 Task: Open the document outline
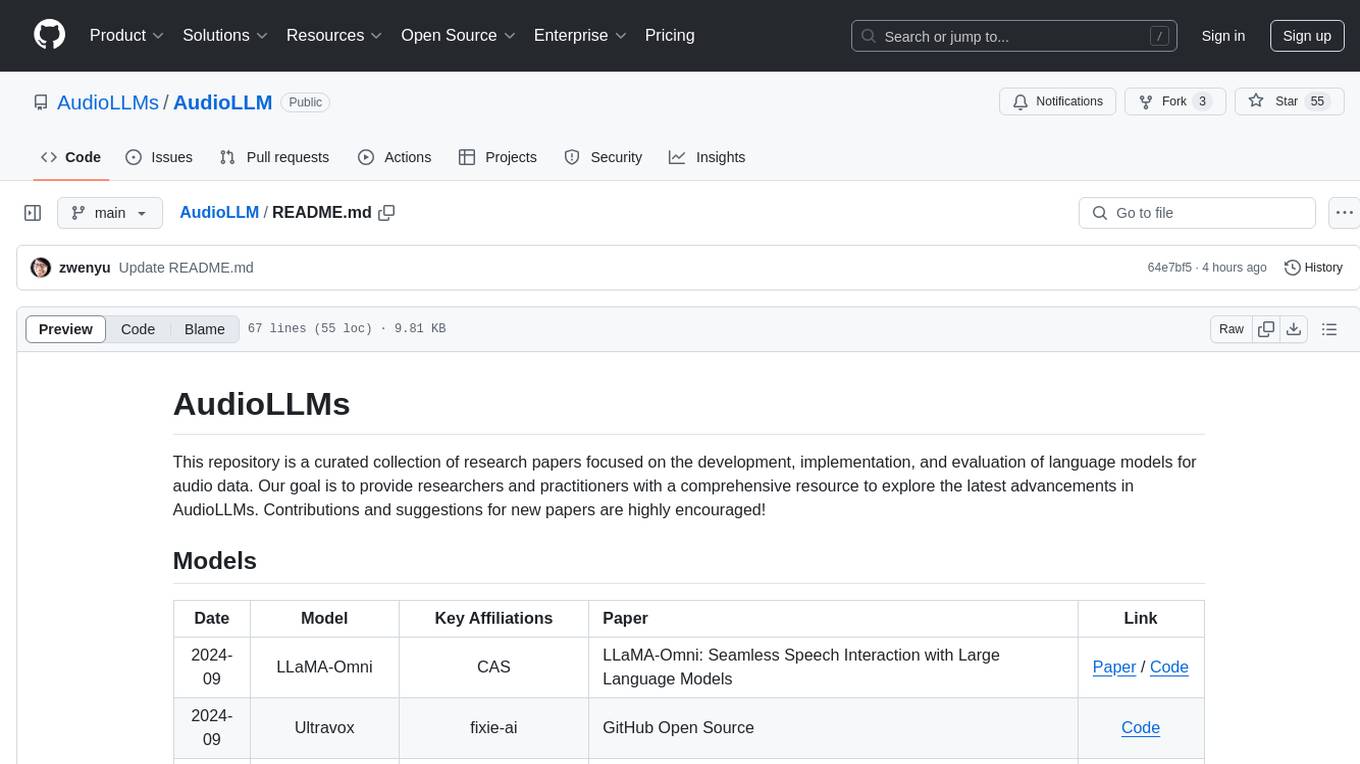1329,329
